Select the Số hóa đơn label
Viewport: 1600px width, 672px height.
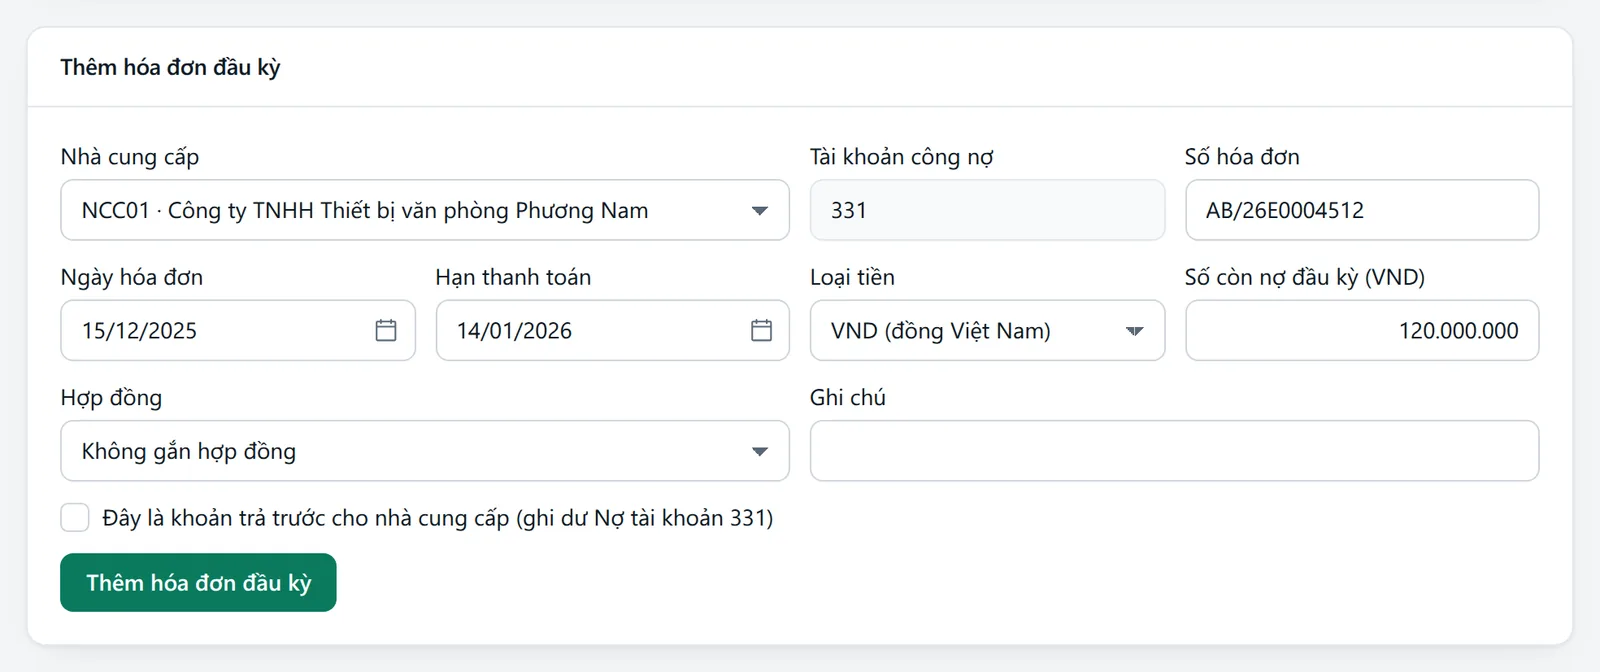[x=1242, y=157]
